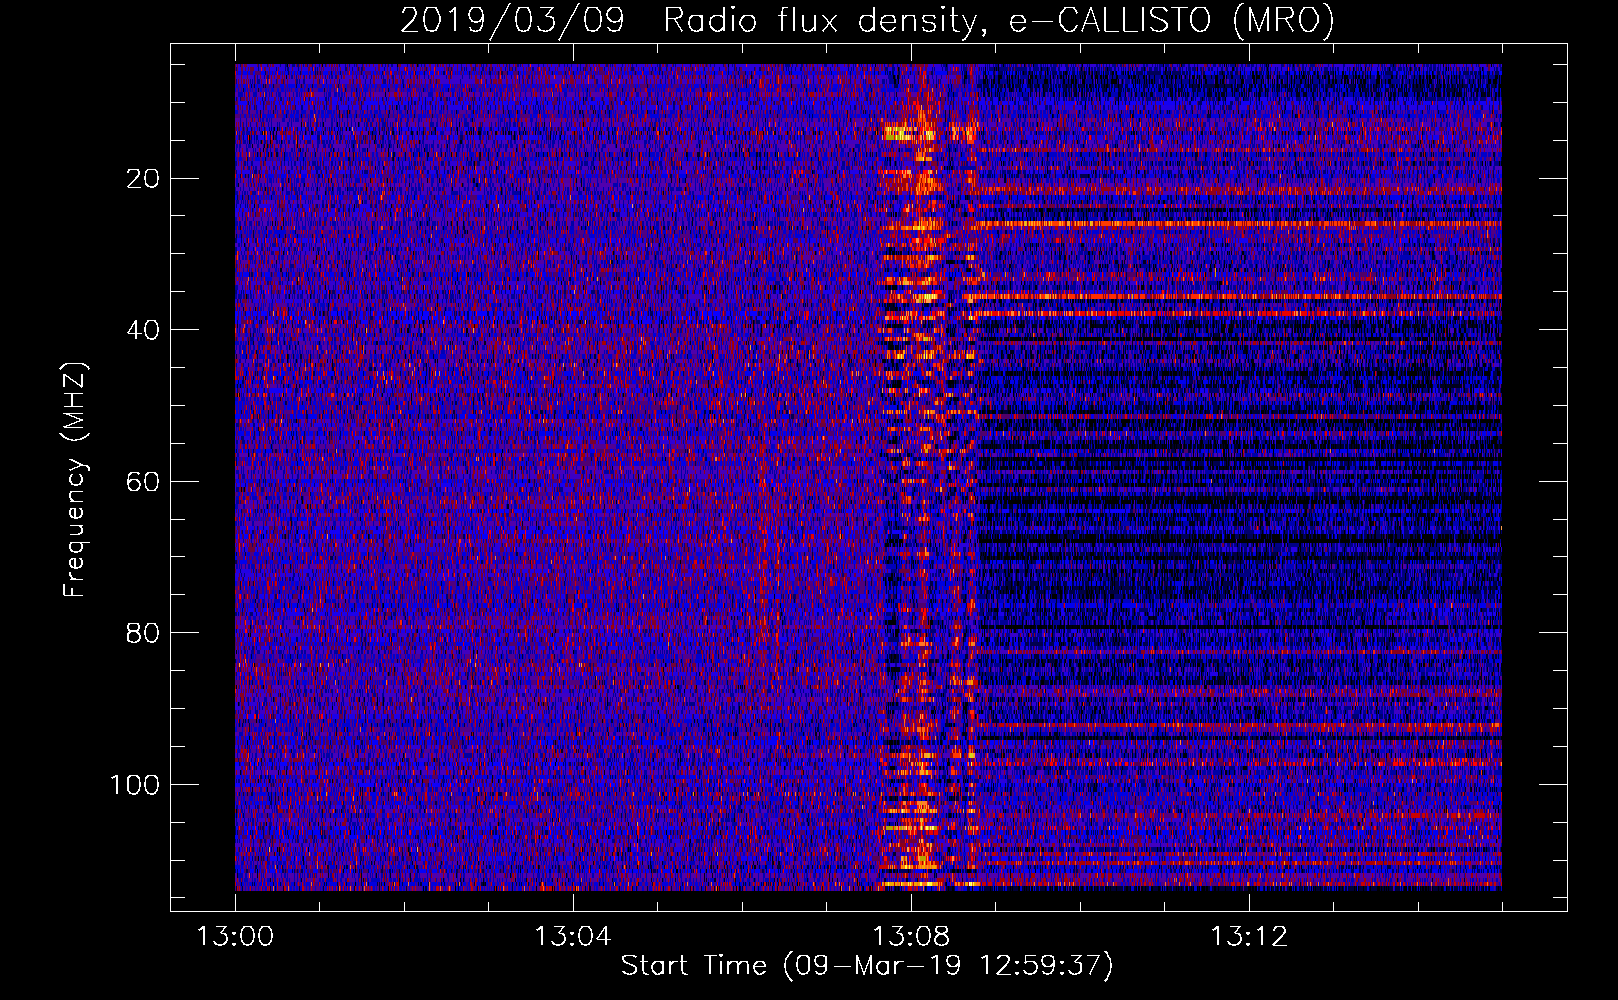Click the 'Start Time (09-Mar-19 12:59:37)' label
This screenshot has height=1000, width=1618.
coord(867,965)
